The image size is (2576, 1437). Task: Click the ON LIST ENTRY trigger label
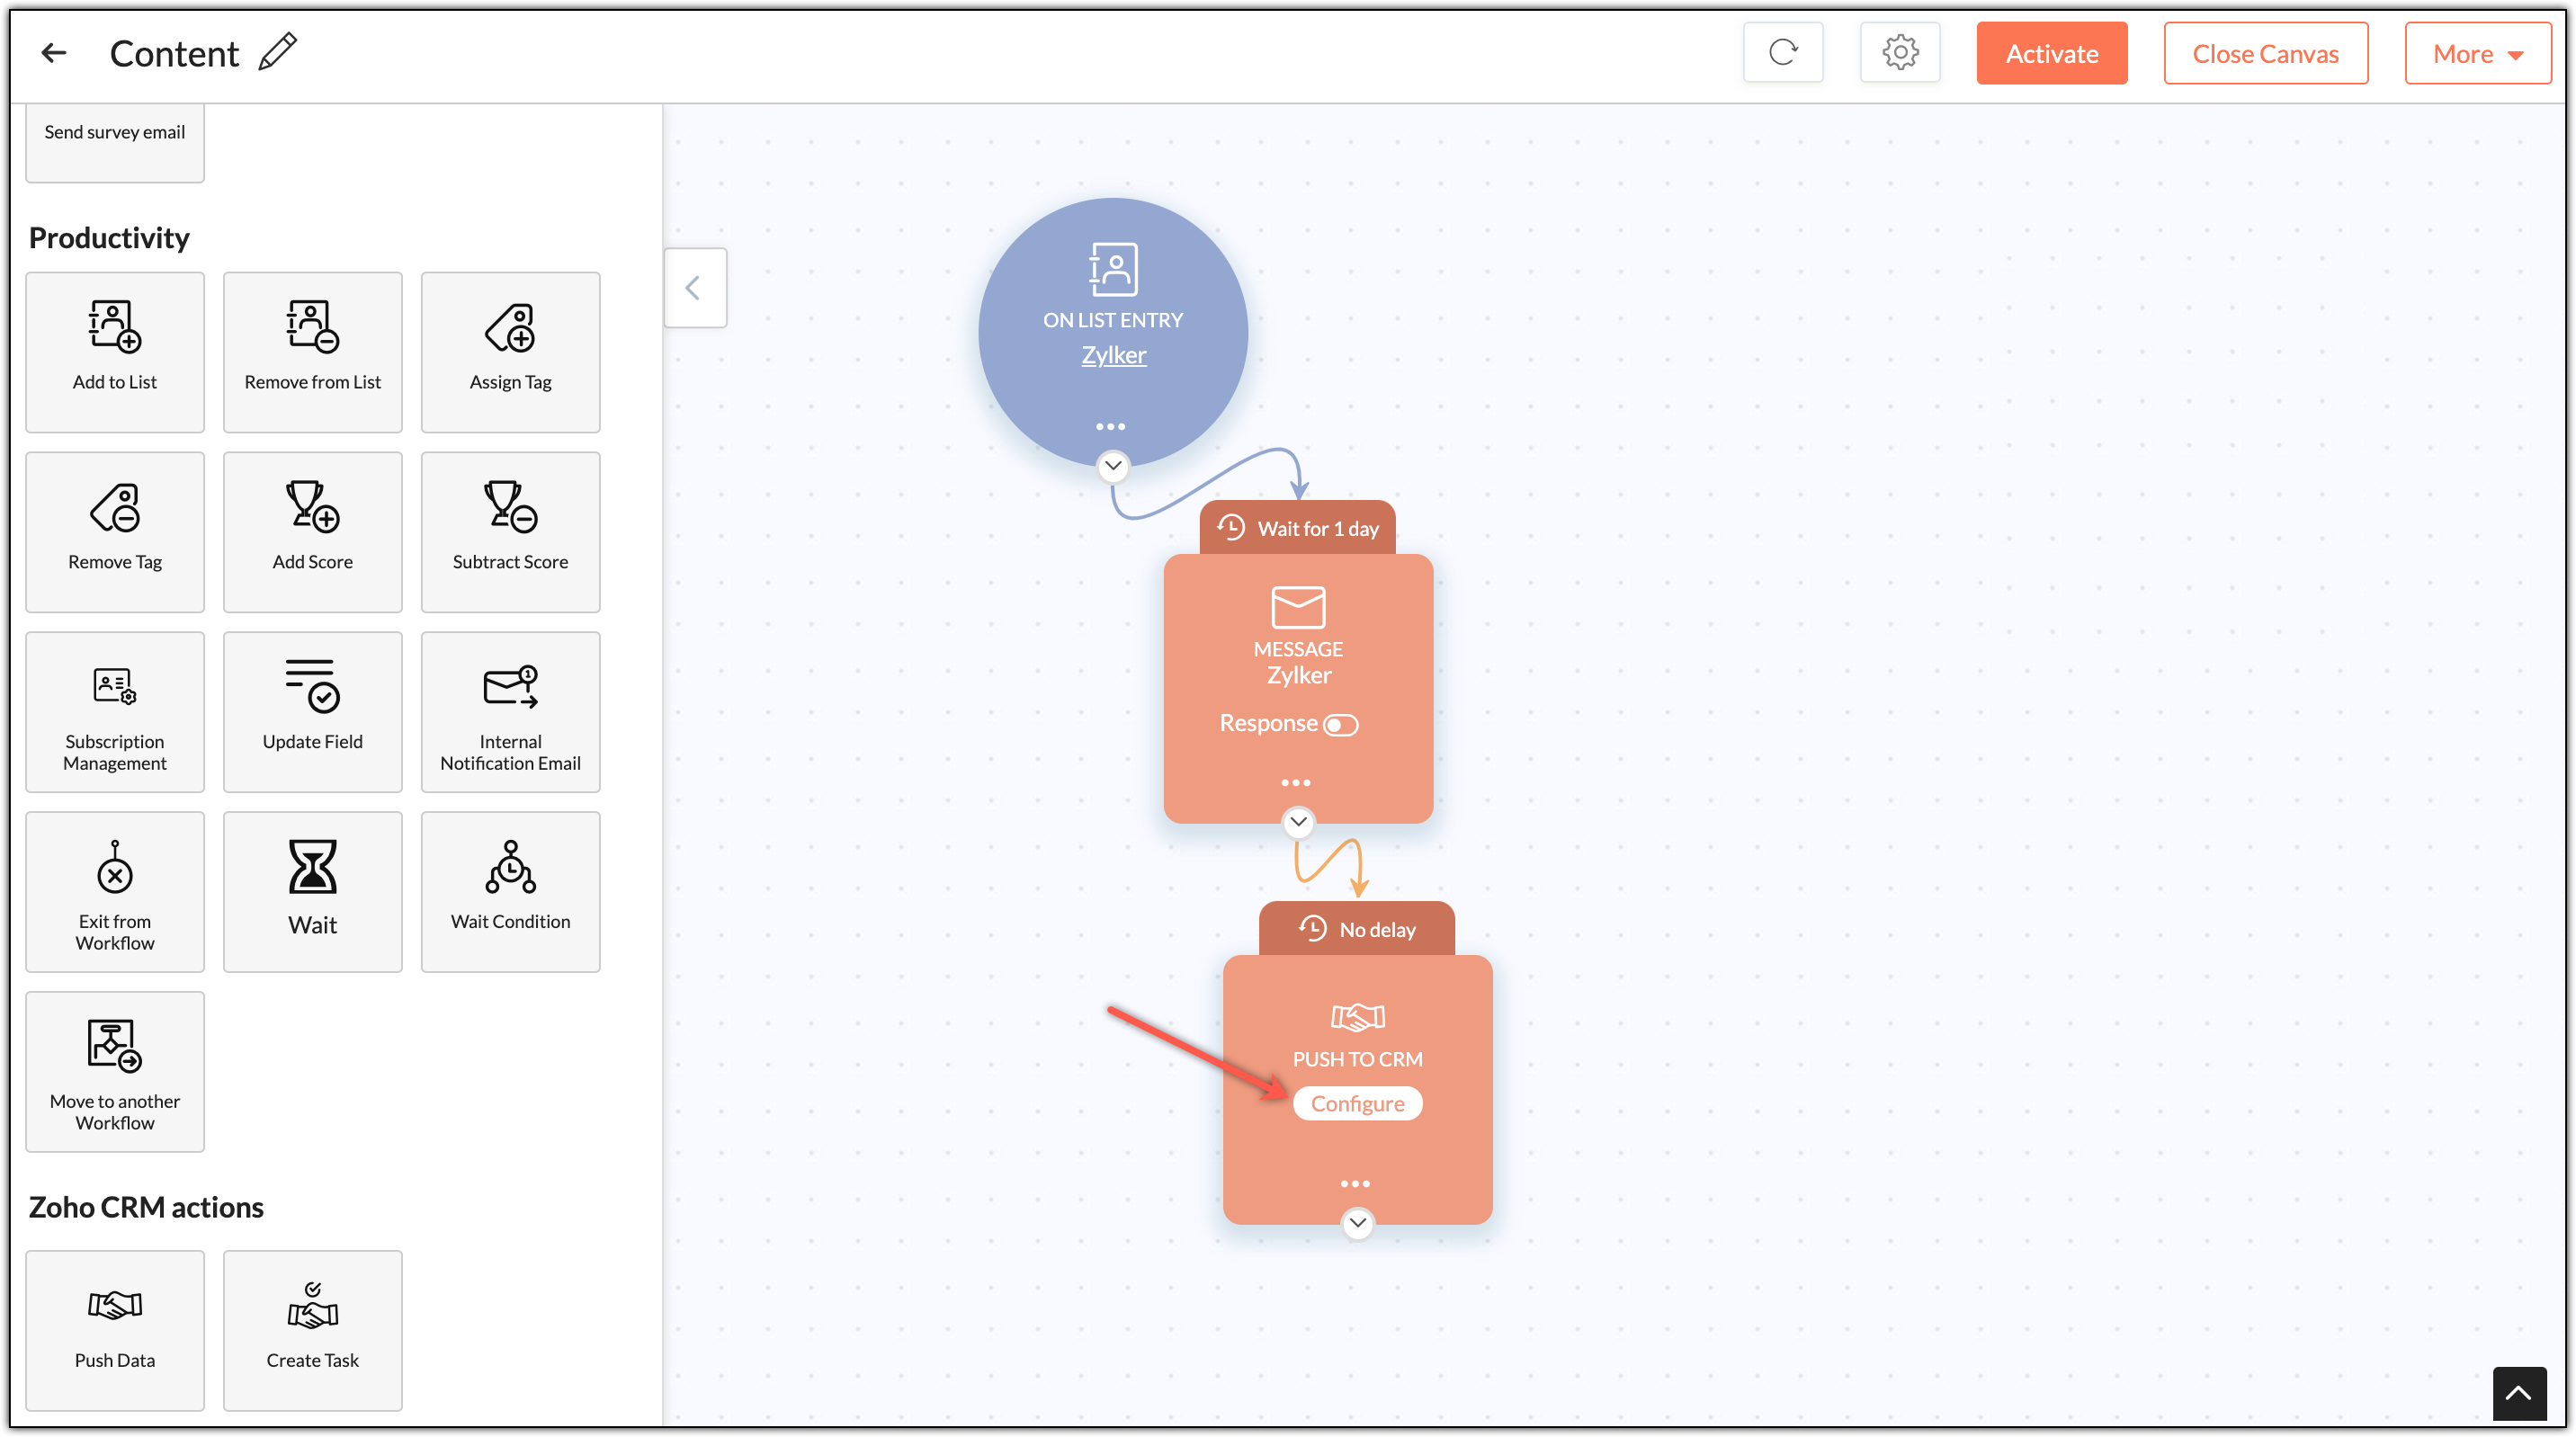[x=1113, y=320]
